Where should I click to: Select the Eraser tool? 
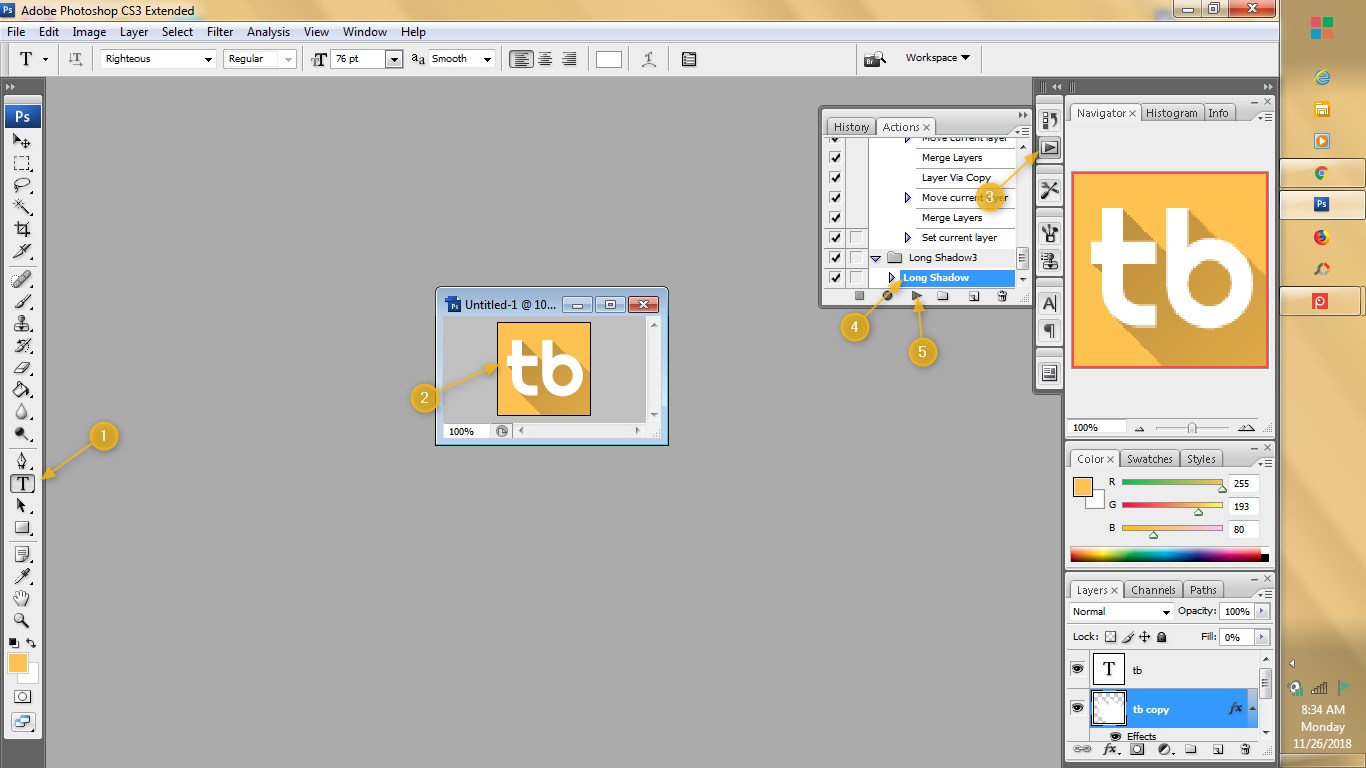click(22, 367)
